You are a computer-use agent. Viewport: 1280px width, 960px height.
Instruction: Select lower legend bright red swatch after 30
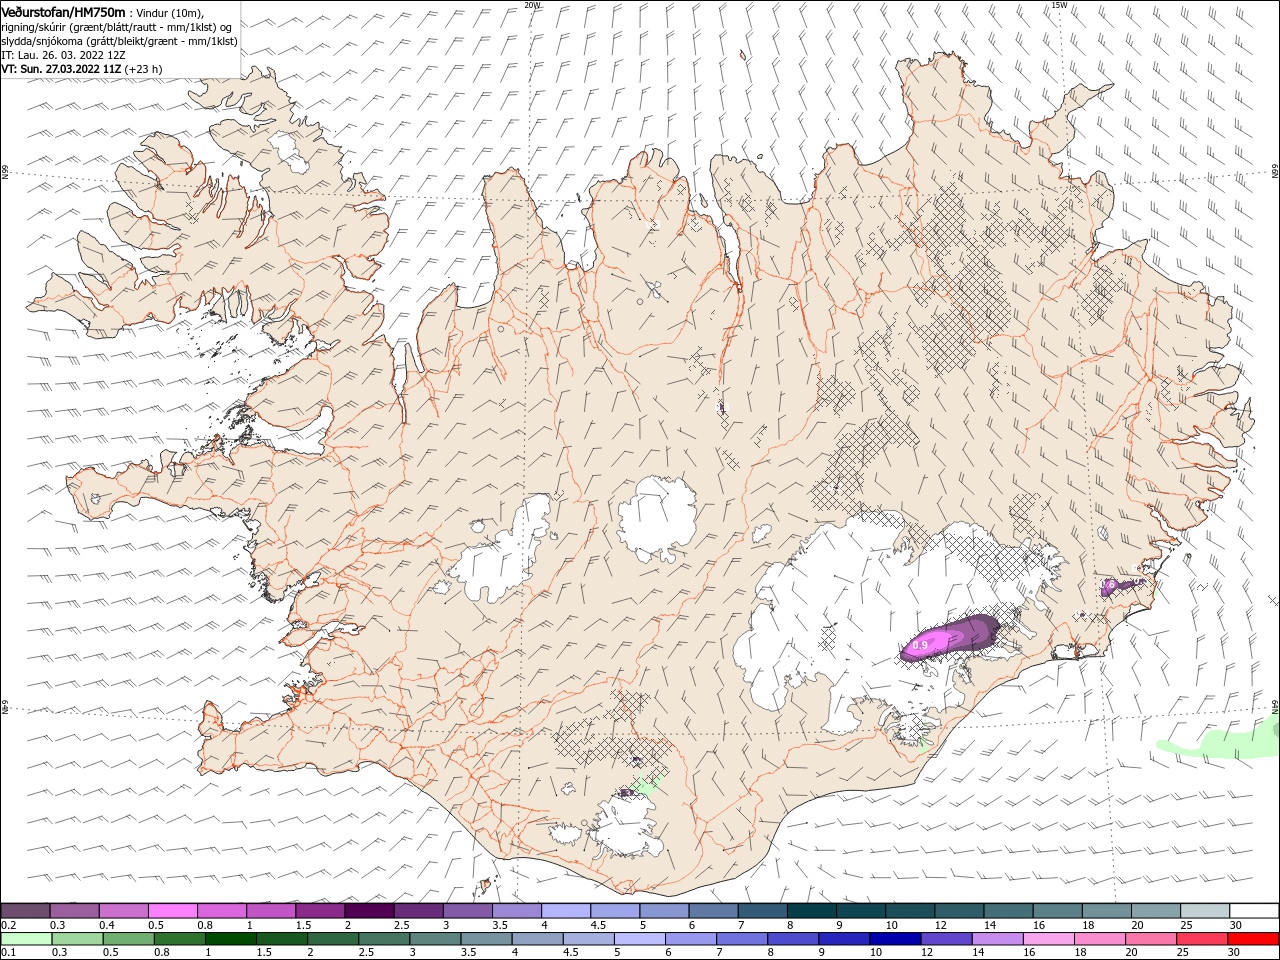(x=1252, y=939)
